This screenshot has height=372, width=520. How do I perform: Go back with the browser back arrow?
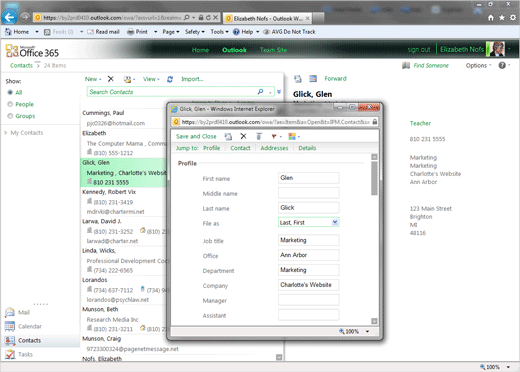(9, 17)
